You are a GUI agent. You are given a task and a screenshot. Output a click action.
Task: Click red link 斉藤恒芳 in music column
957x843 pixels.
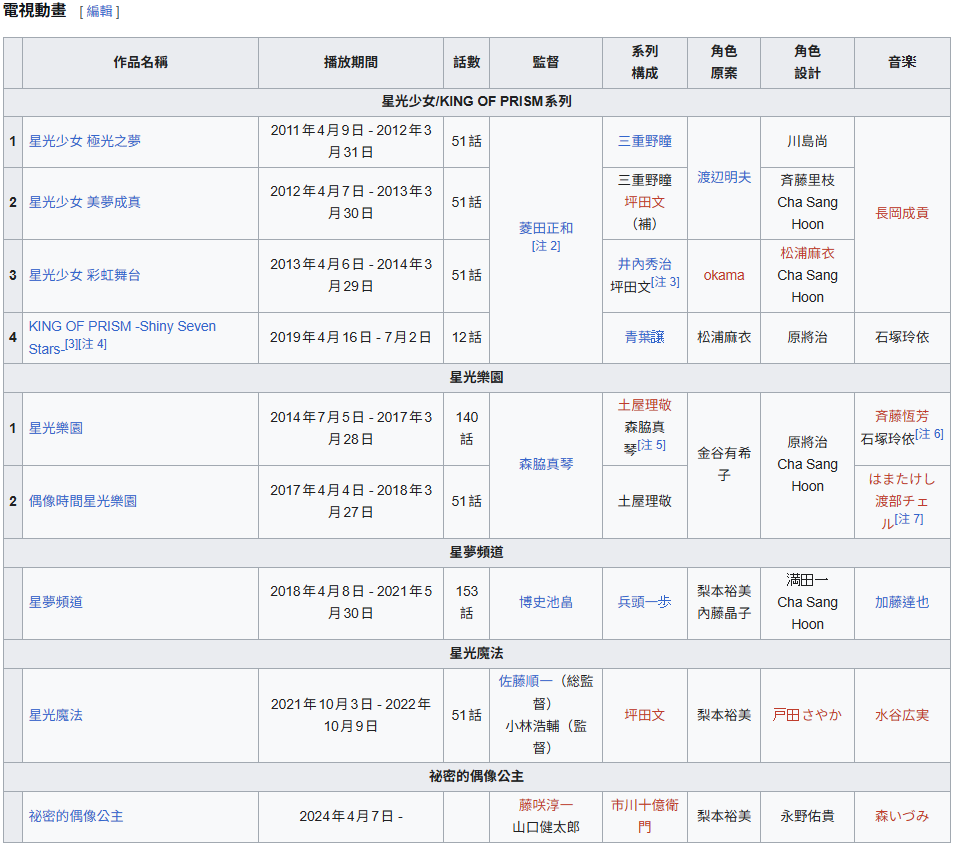click(x=901, y=416)
